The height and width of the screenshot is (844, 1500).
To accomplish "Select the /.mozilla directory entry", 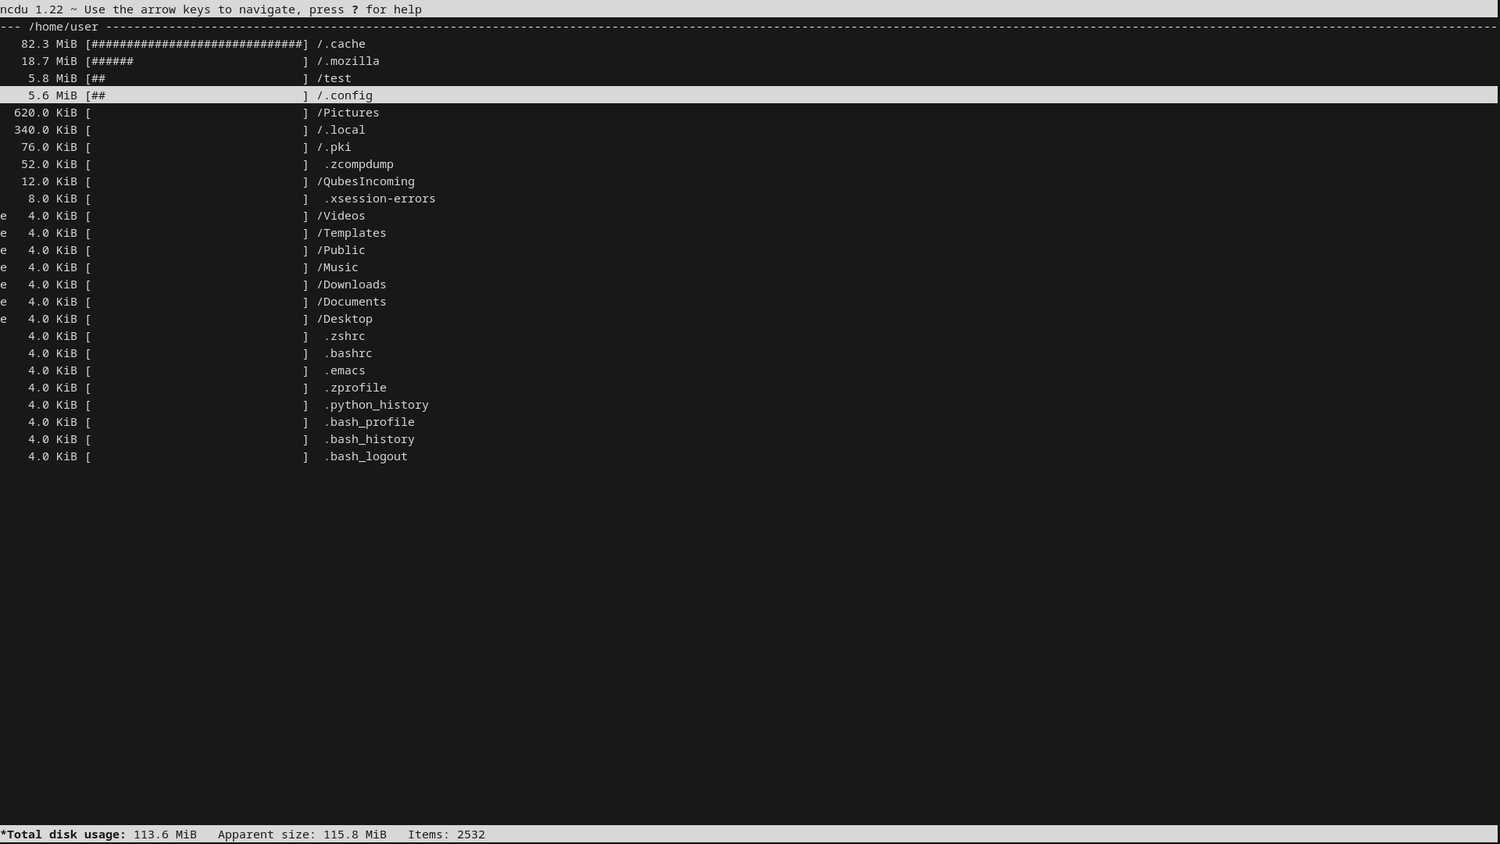I will 749,61.
